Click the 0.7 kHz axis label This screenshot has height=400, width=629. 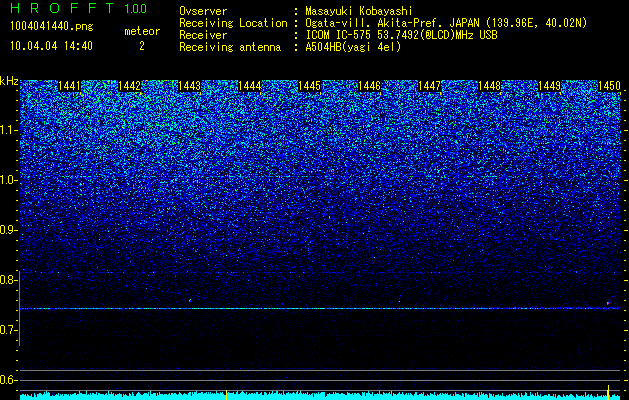click(x=8, y=330)
